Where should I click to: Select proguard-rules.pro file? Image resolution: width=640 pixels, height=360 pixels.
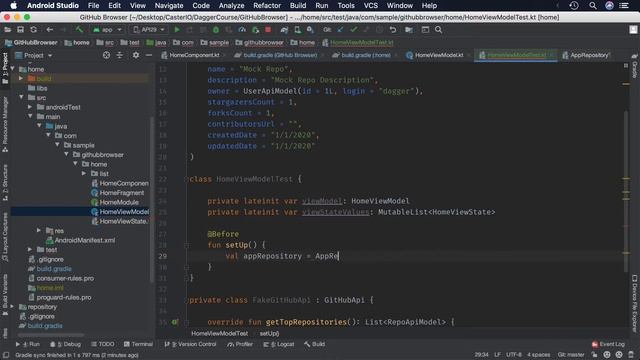point(60,297)
